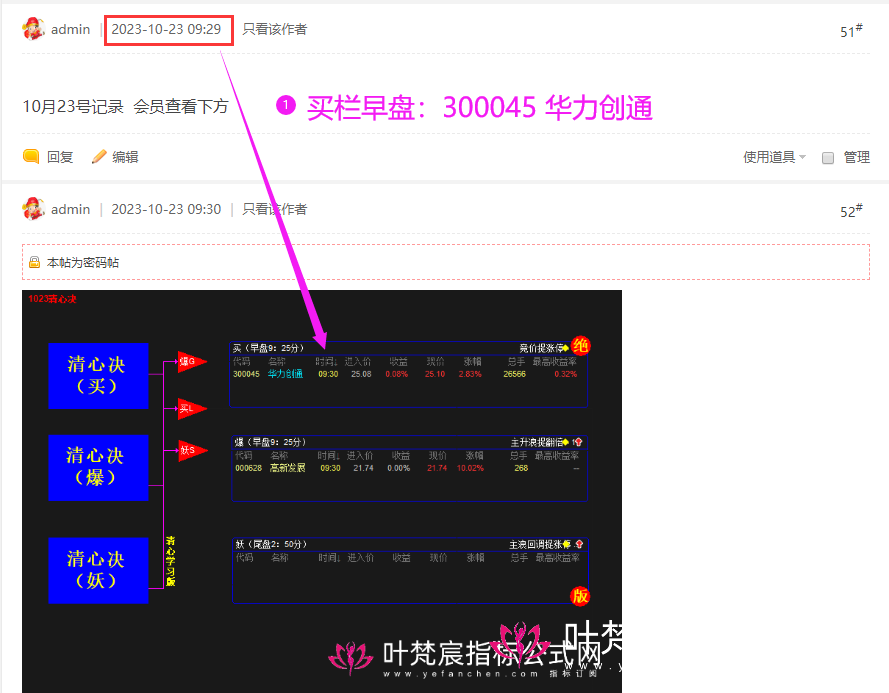Tick the 管理 checkbox
Image resolution: width=889 pixels, height=693 pixels.
pyautogui.click(x=828, y=158)
